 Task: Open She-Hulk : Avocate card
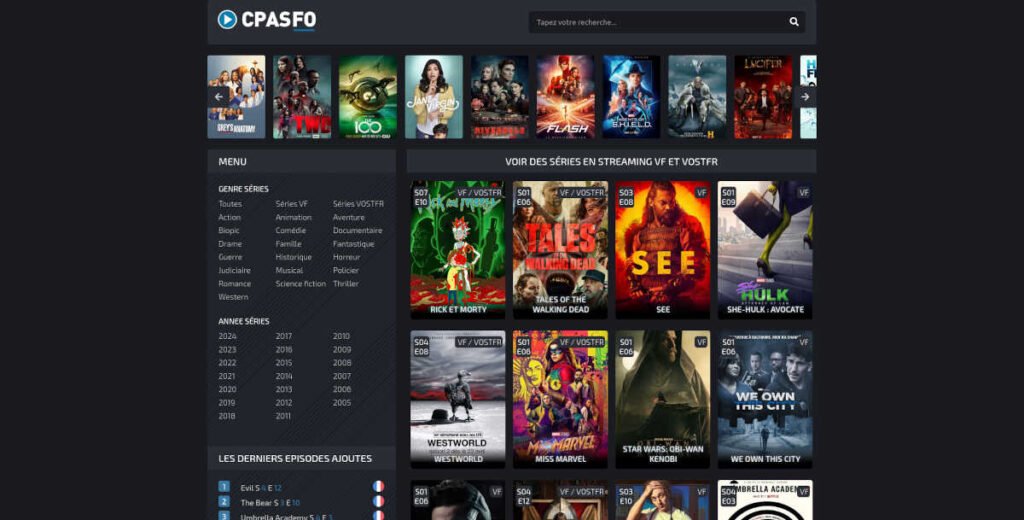click(765, 250)
